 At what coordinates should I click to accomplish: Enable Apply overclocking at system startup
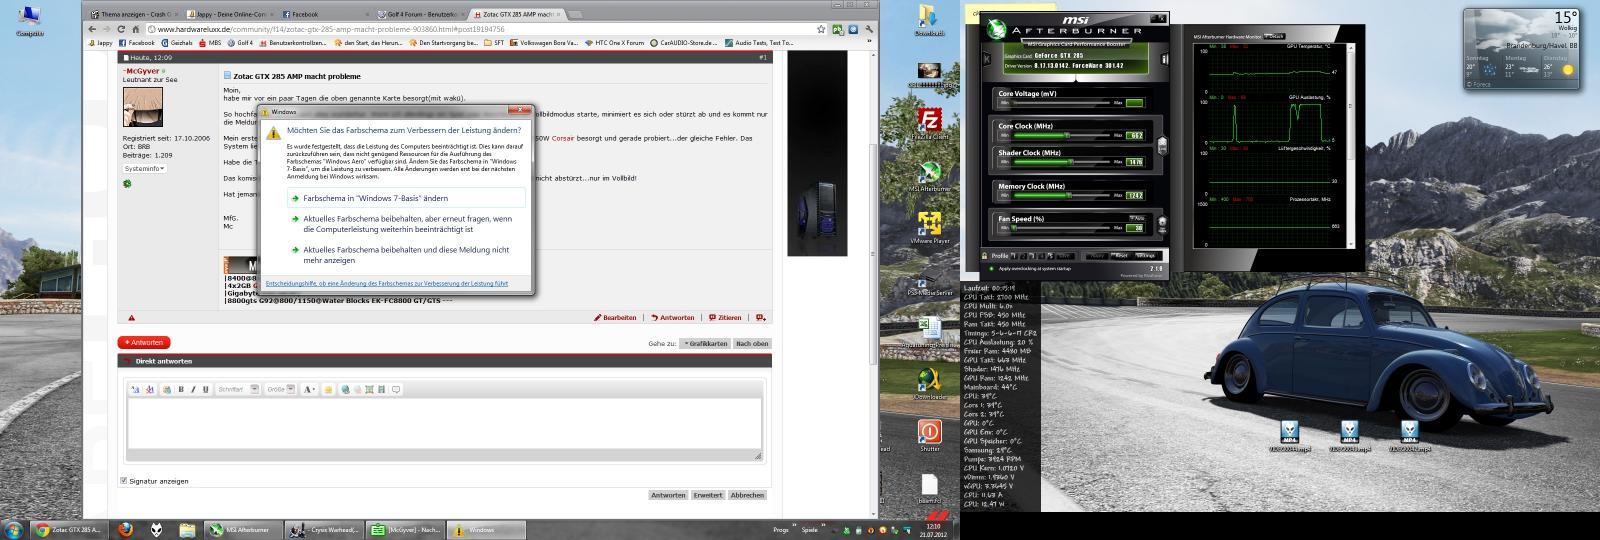point(991,268)
